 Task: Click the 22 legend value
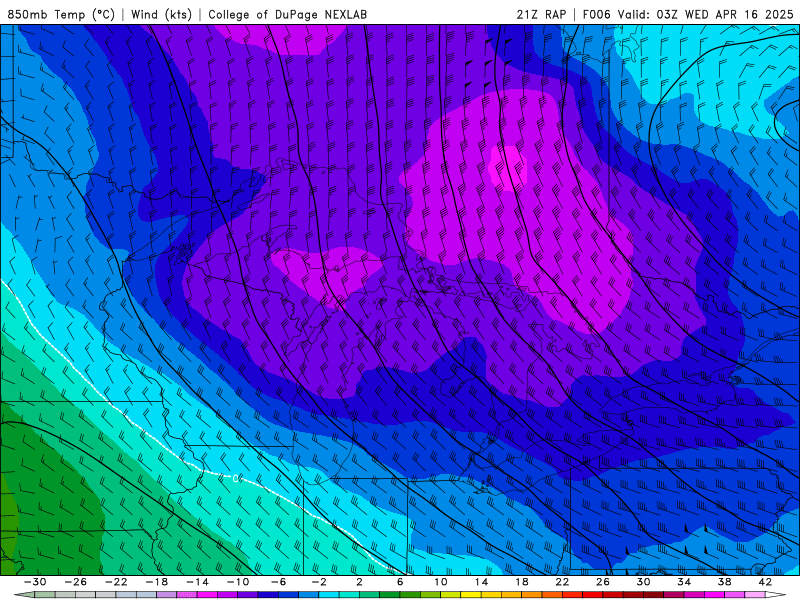point(562,582)
